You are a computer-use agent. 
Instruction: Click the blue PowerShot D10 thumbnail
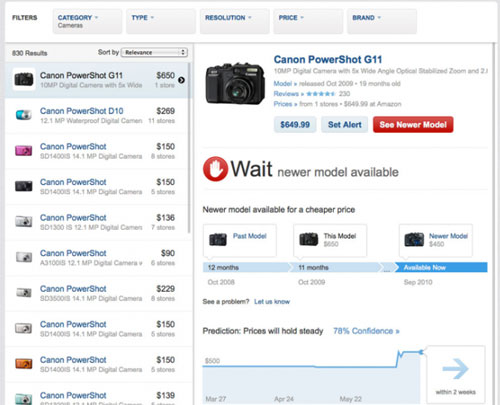point(24,115)
